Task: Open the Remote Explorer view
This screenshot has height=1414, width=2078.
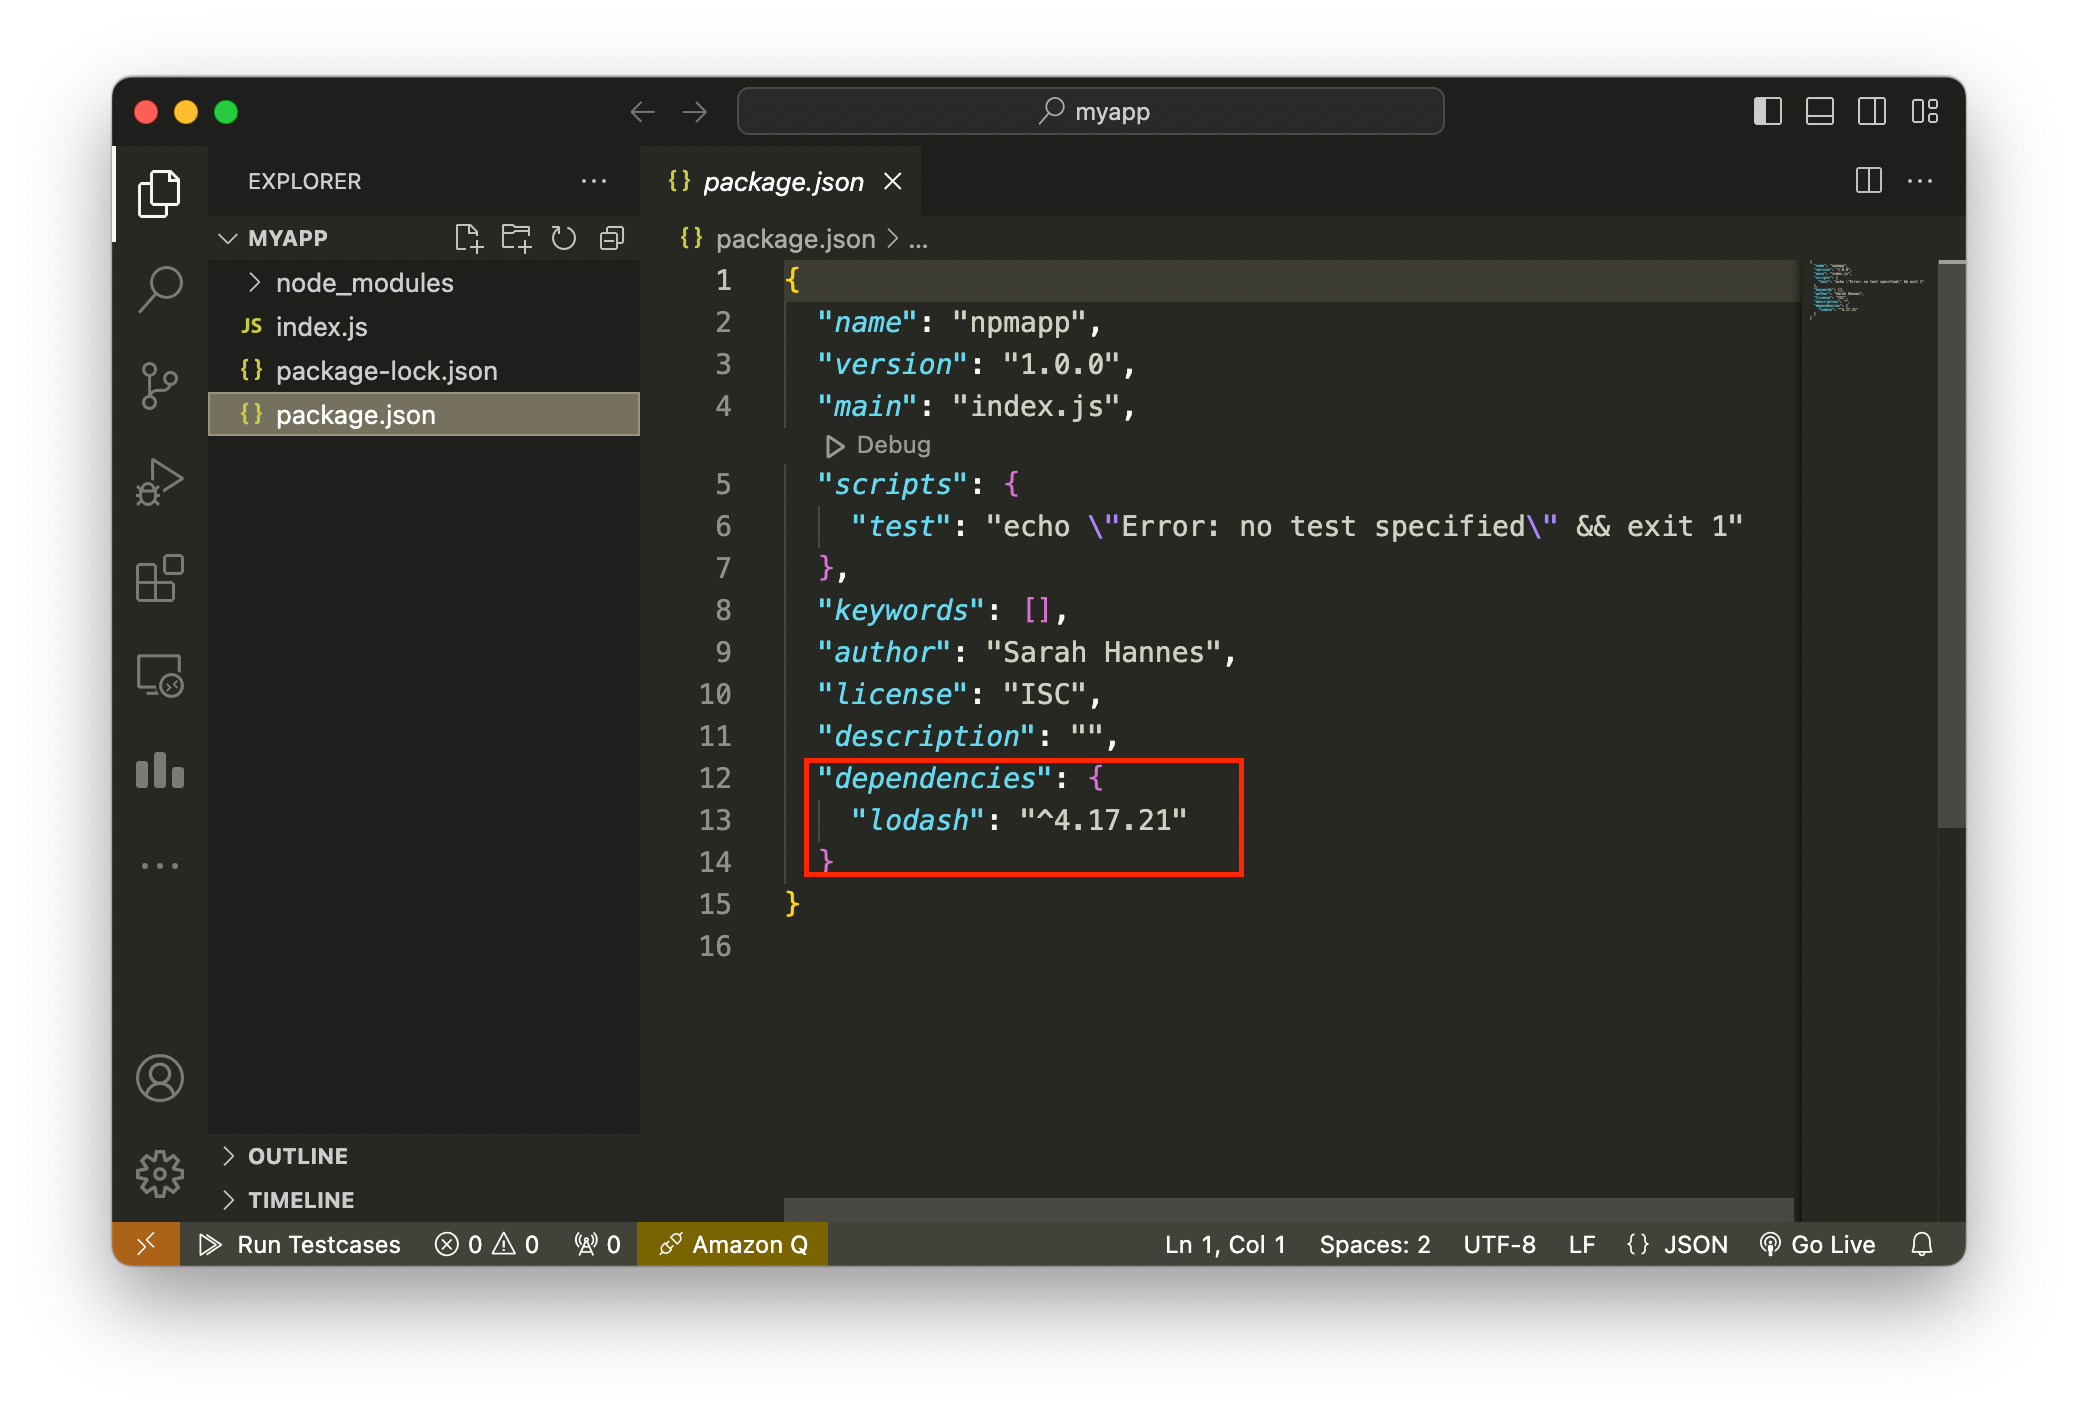Action: point(159,675)
